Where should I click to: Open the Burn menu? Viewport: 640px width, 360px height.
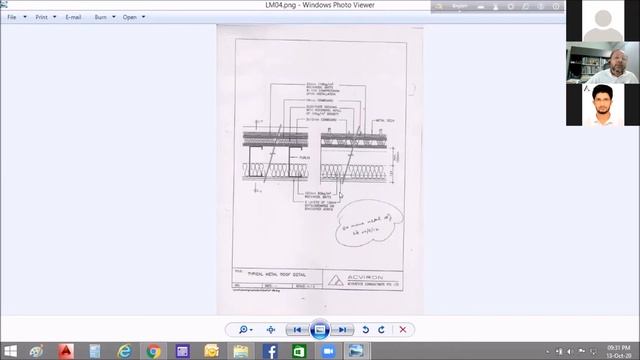point(100,17)
